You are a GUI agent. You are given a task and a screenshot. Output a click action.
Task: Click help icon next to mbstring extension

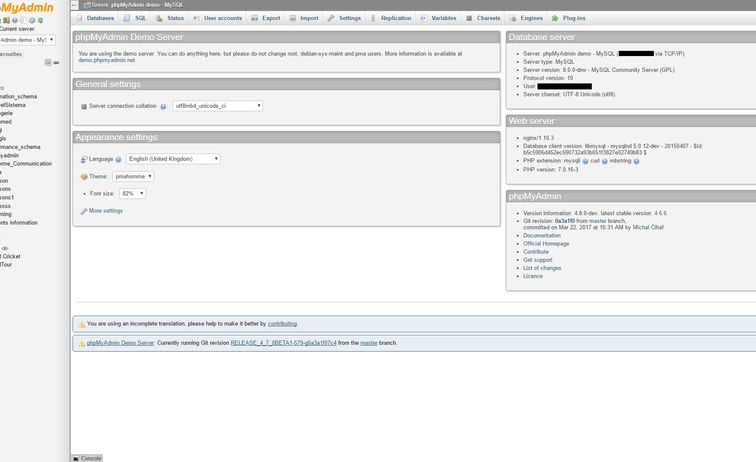click(x=636, y=162)
